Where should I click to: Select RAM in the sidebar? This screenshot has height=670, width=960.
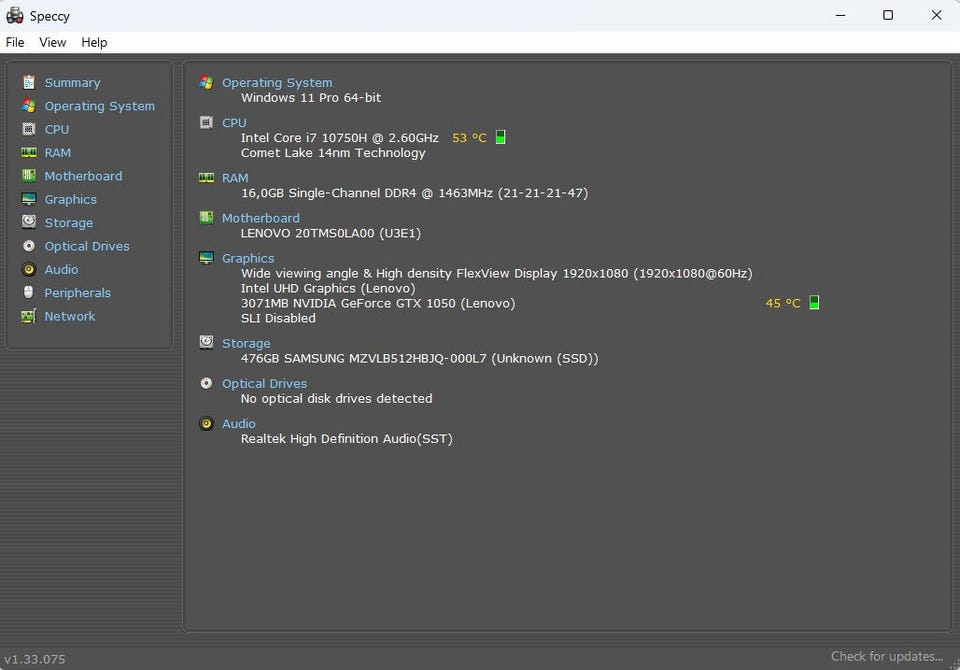pyautogui.click(x=58, y=152)
